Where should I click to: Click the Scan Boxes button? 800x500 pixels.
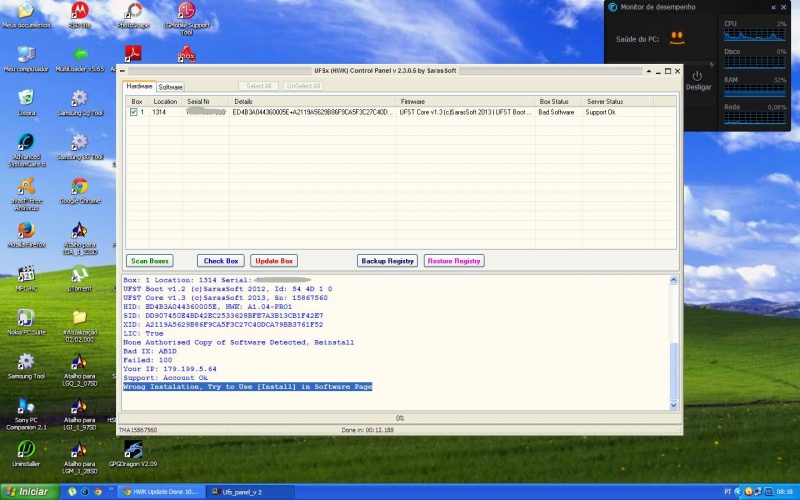click(149, 261)
